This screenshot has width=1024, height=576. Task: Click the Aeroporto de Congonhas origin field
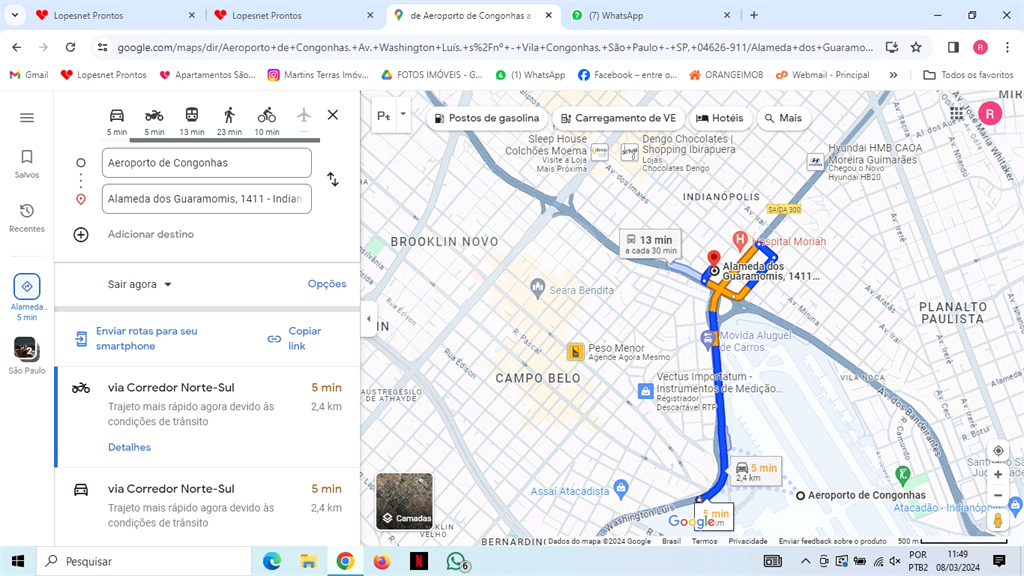tap(207, 163)
